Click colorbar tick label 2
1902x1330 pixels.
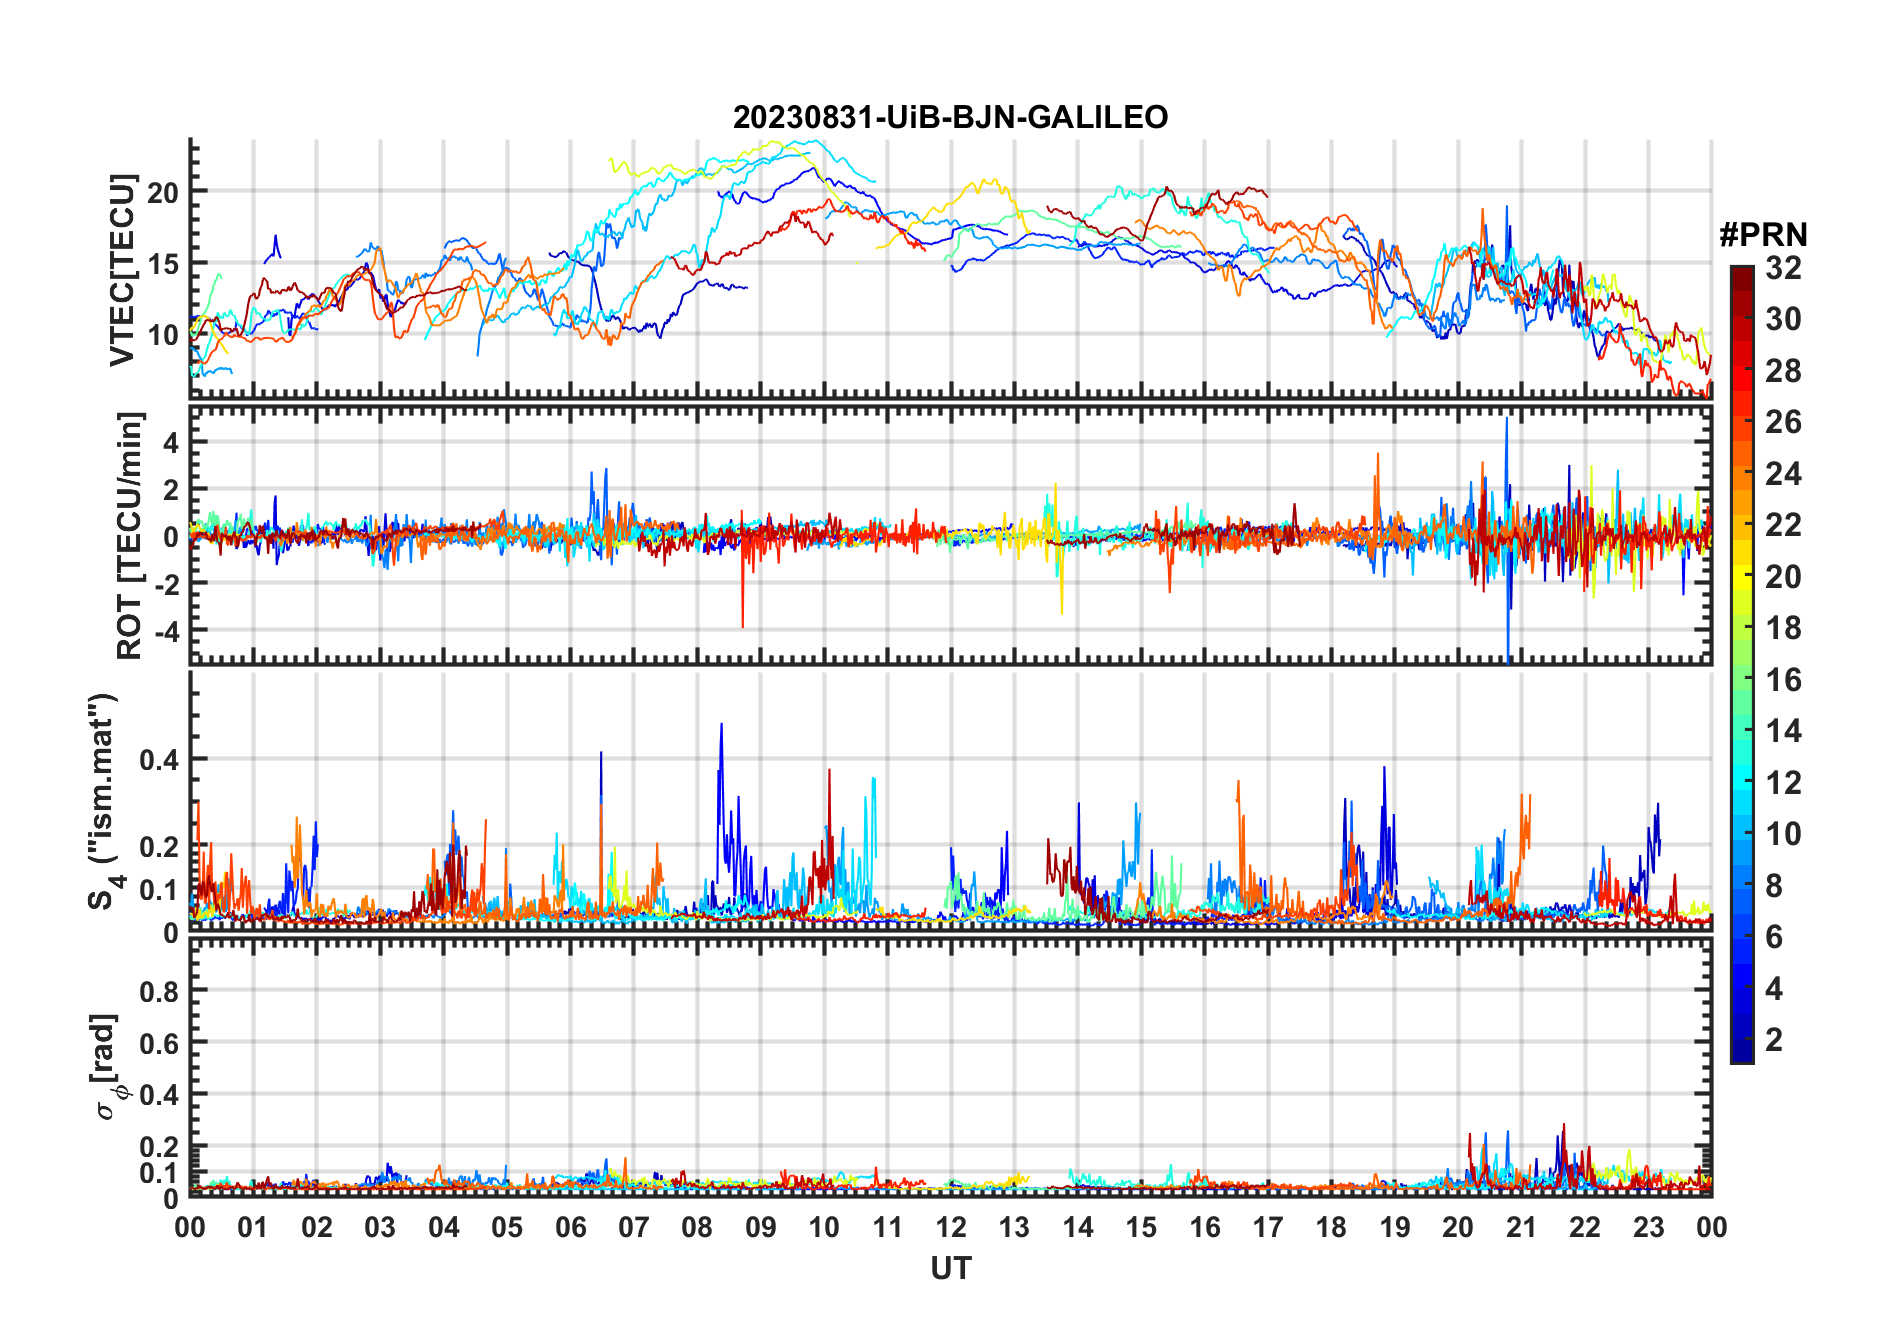click(1774, 1039)
